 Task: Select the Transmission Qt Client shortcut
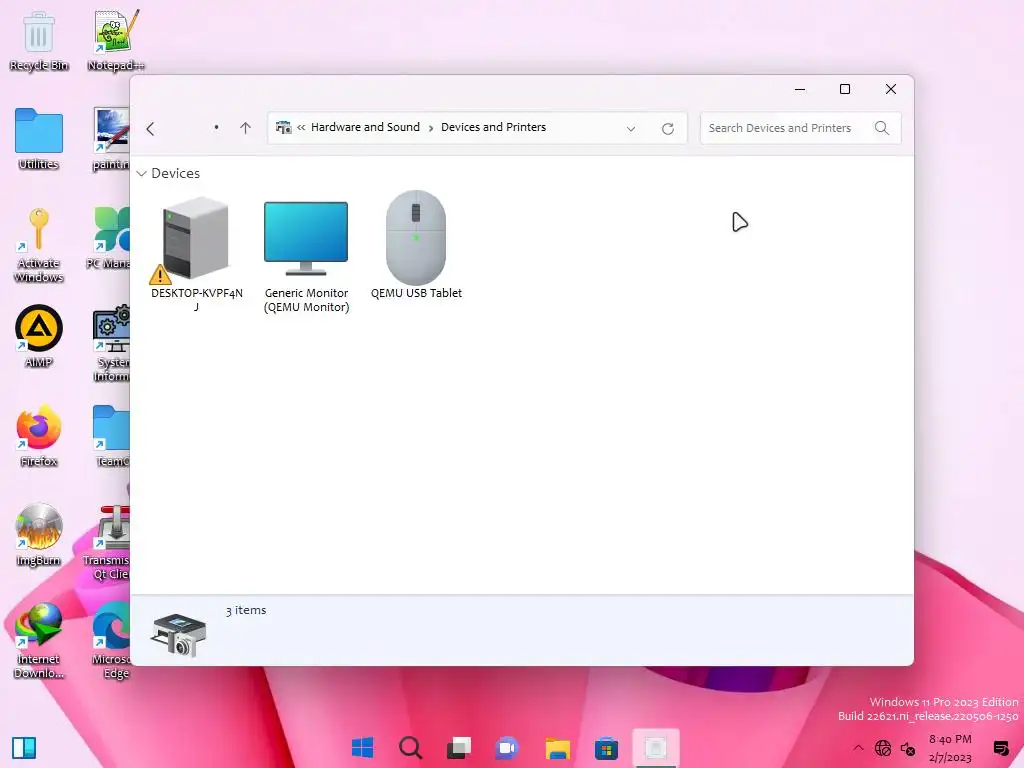coord(108,543)
